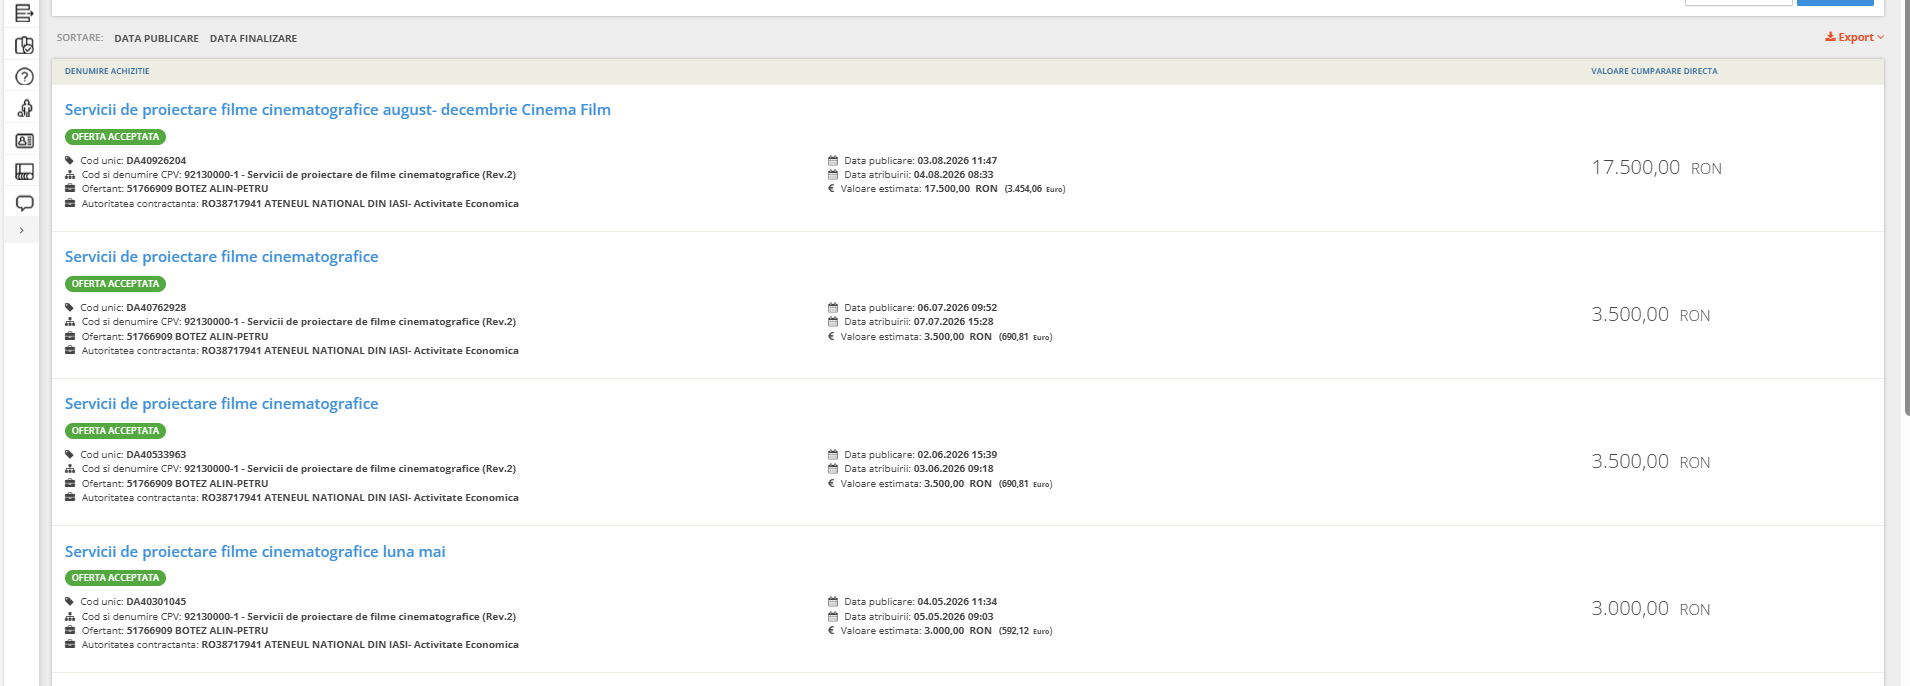Open the ID card sidebar icon

coord(24,141)
